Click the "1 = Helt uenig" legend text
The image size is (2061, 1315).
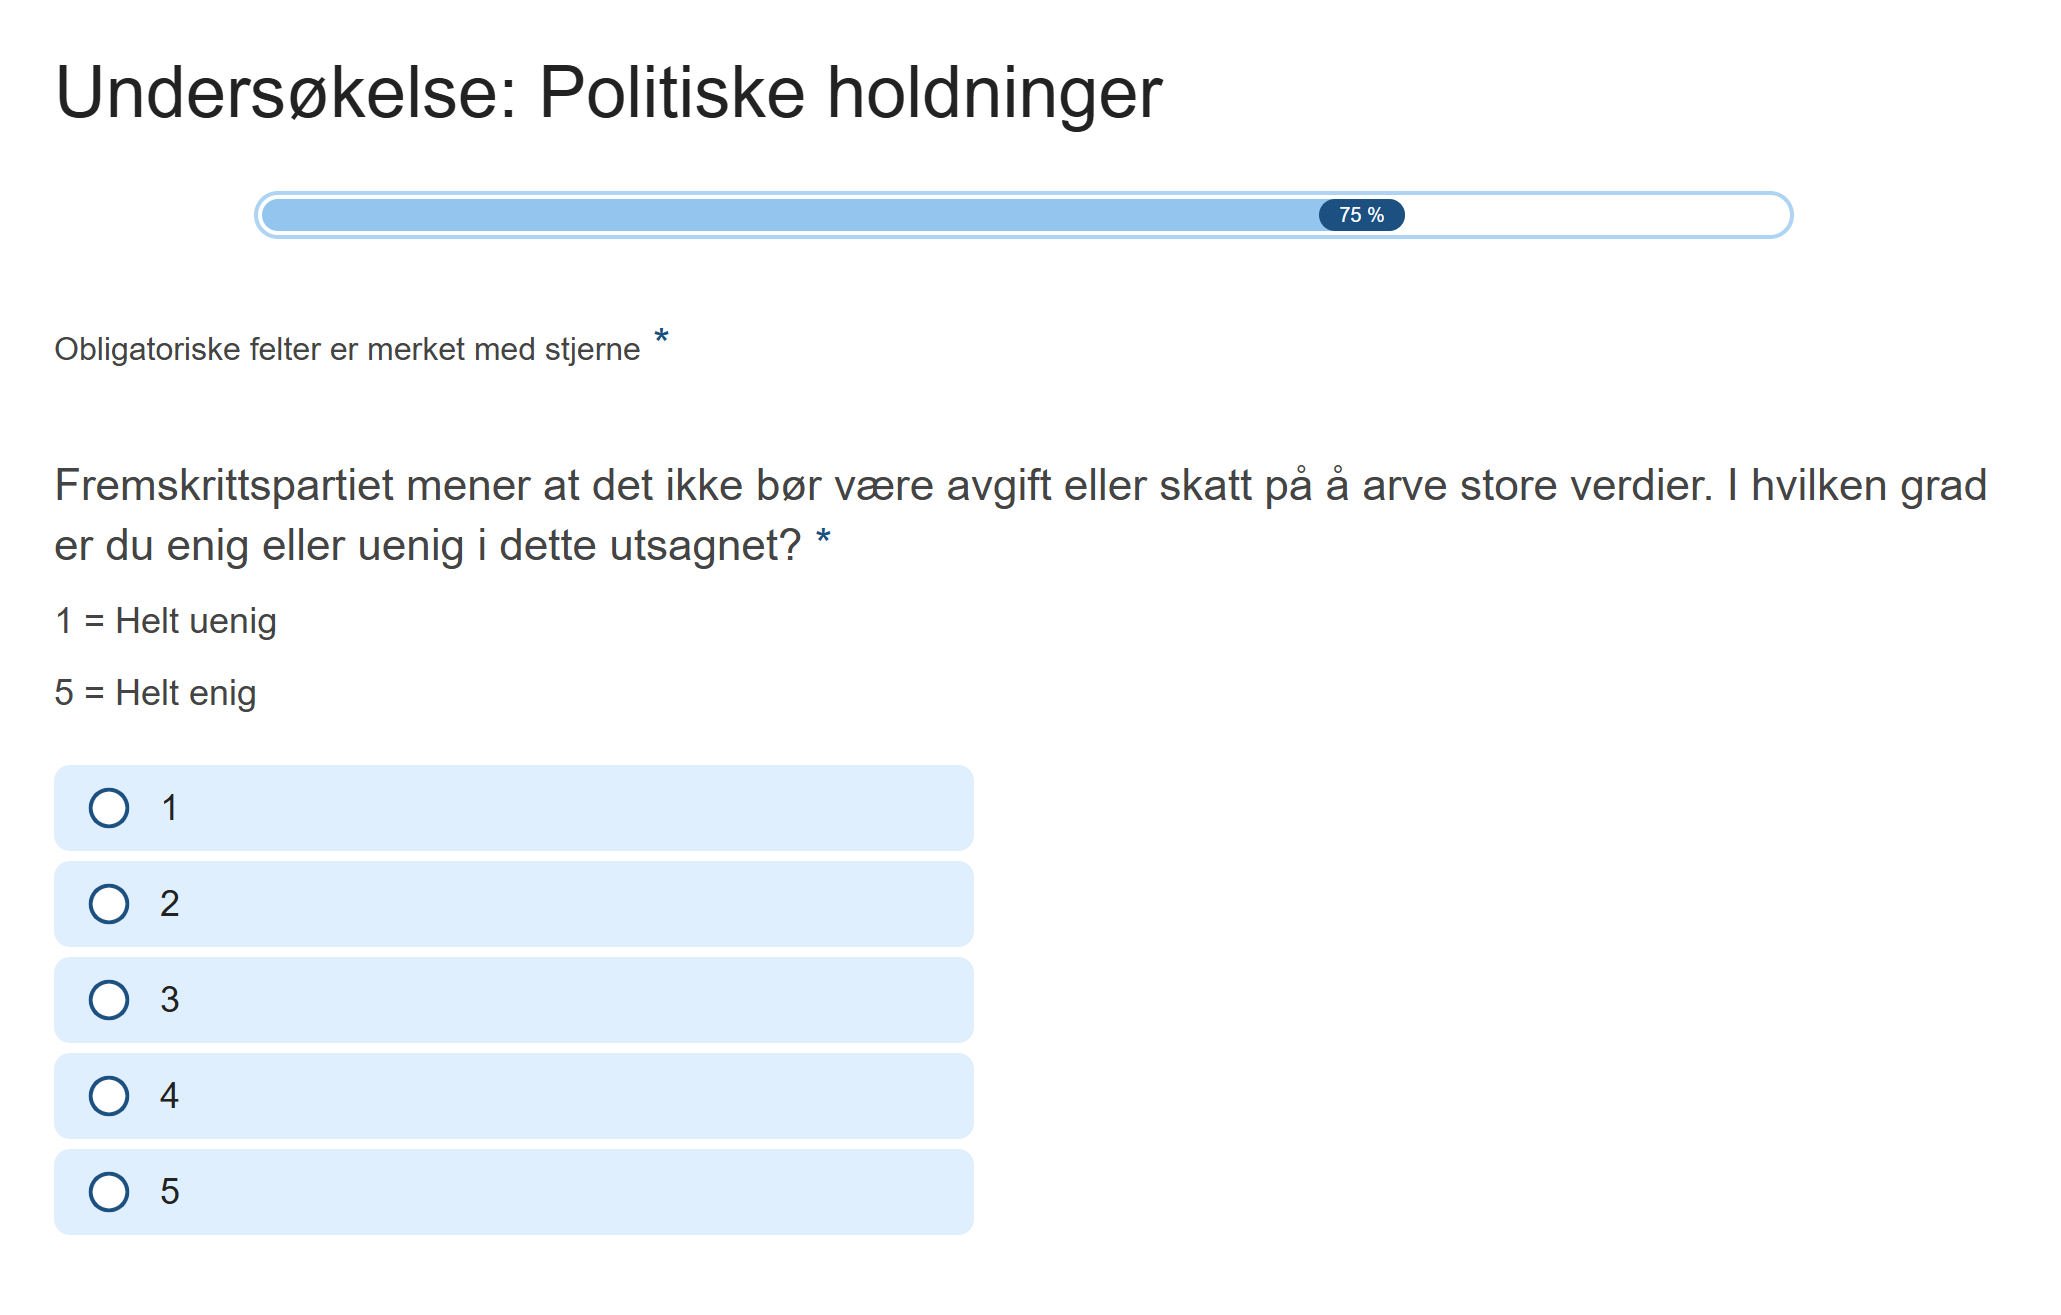click(166, 621)
